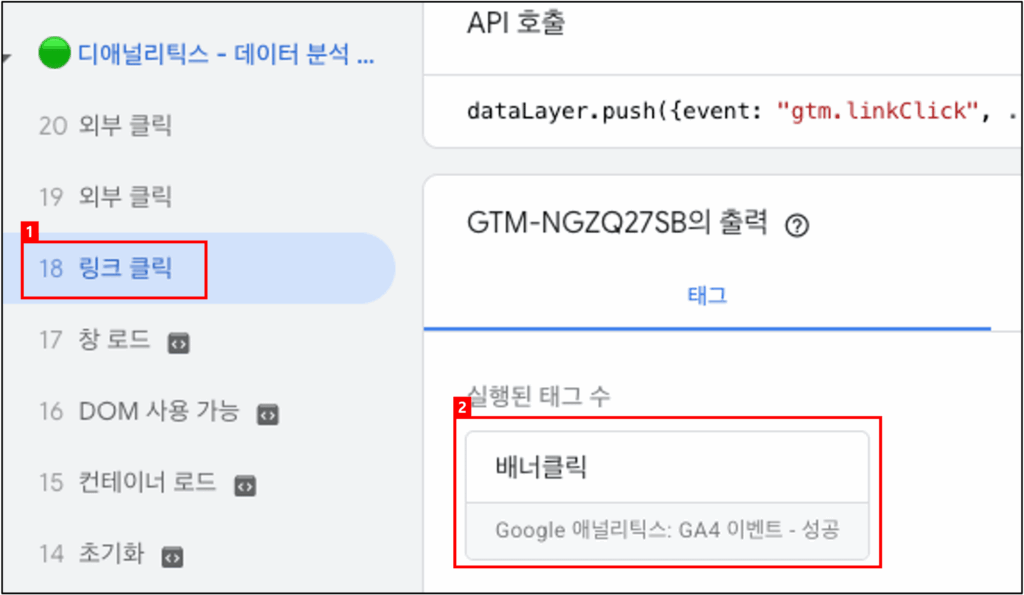Open the help icon beside GTM-NGZQ27SB의 출력

coord(797,226)
